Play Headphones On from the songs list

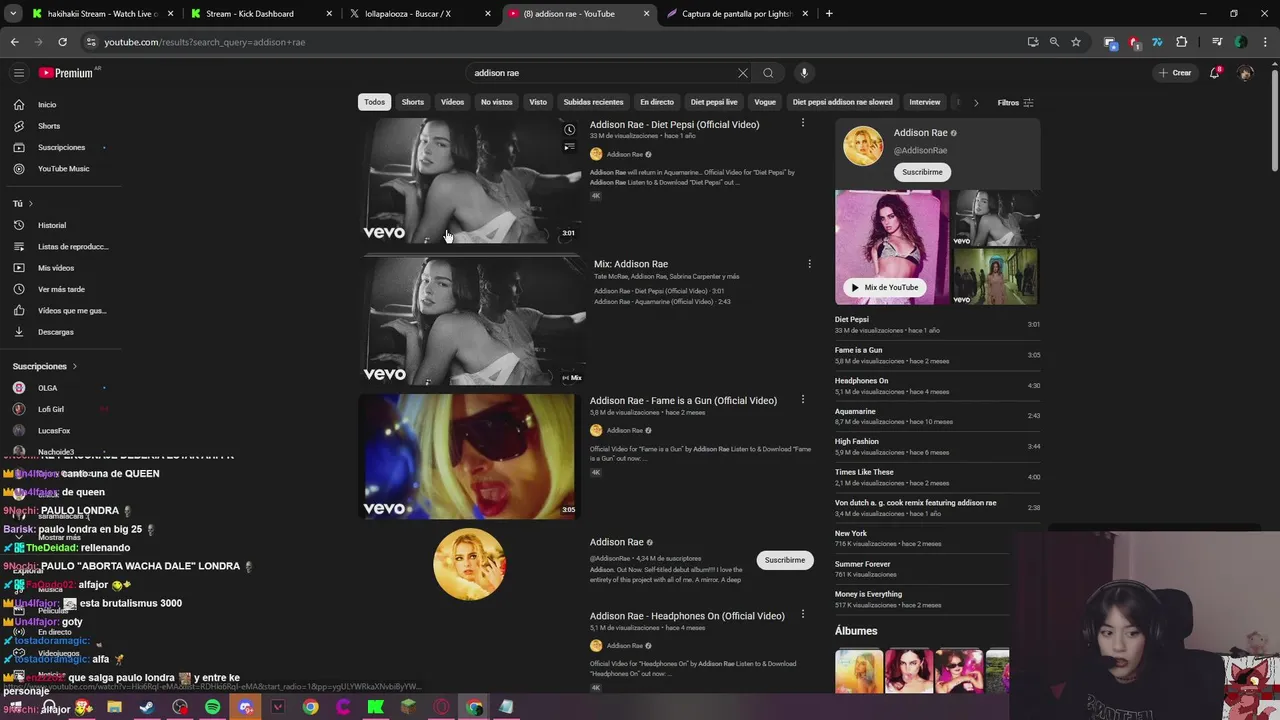[937, 386]
